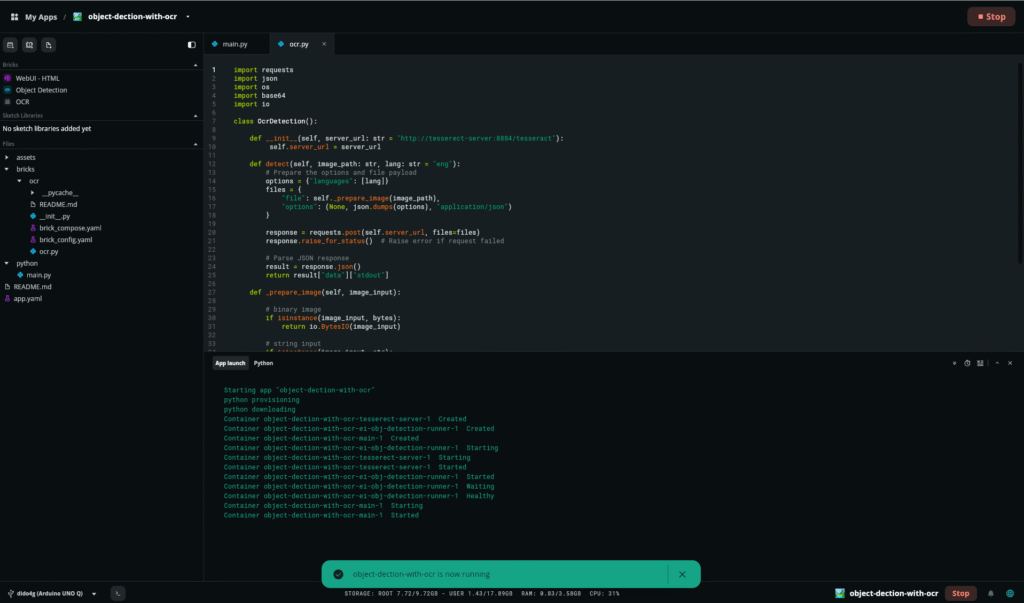Open the terminal icon in status bar
Screen dimensions: 1024x603
tap(118, 593)
